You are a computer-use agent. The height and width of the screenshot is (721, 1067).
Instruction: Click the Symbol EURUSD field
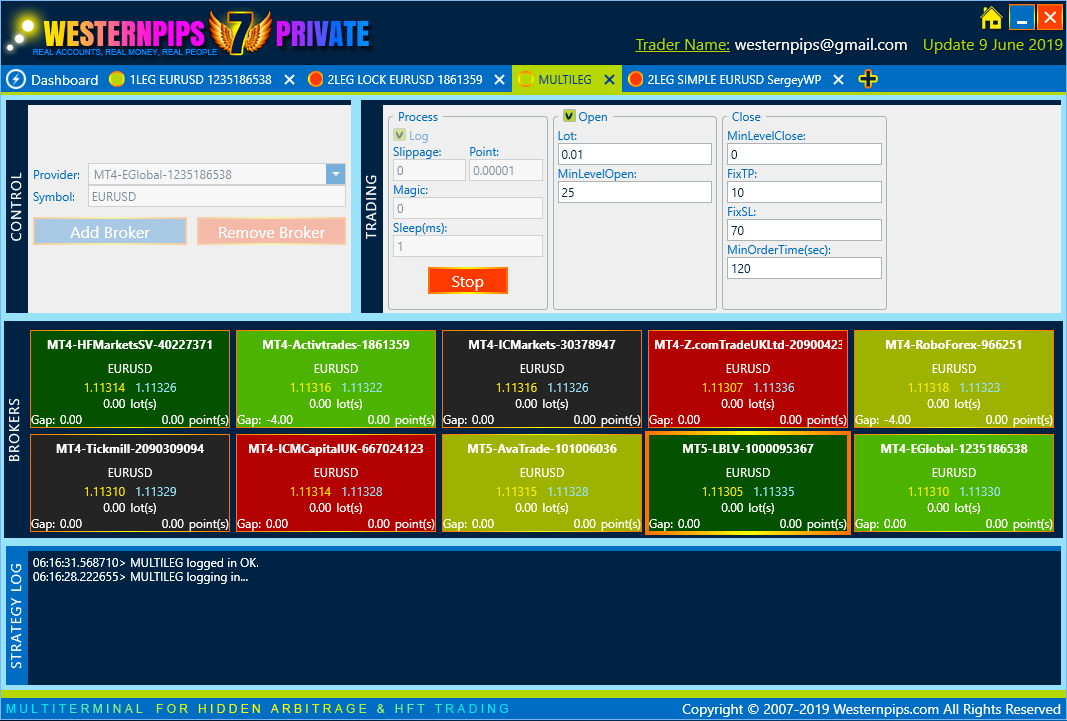[x=216, y=197]
